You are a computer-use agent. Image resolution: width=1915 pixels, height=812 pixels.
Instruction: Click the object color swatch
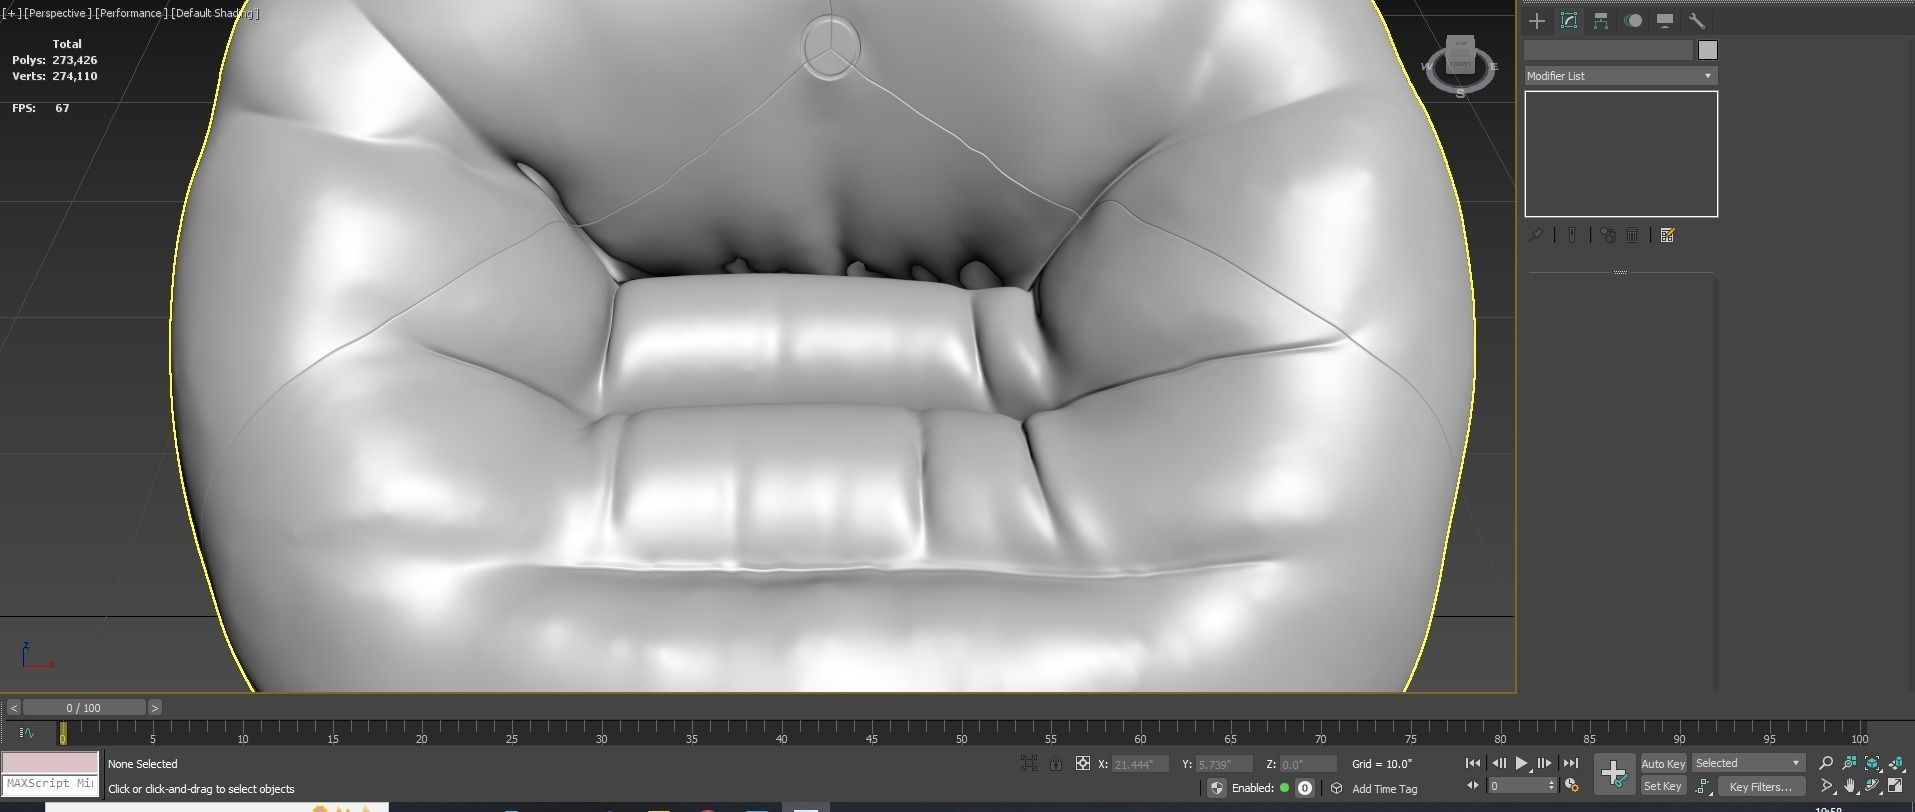tap(1708, 50)
